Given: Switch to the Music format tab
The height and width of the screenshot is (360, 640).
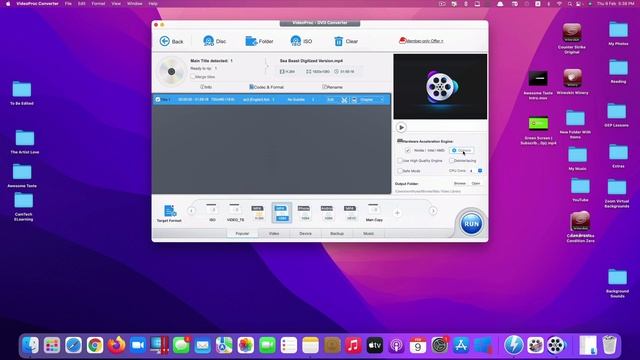Looking at the screenshot, I should coord(368,233).
